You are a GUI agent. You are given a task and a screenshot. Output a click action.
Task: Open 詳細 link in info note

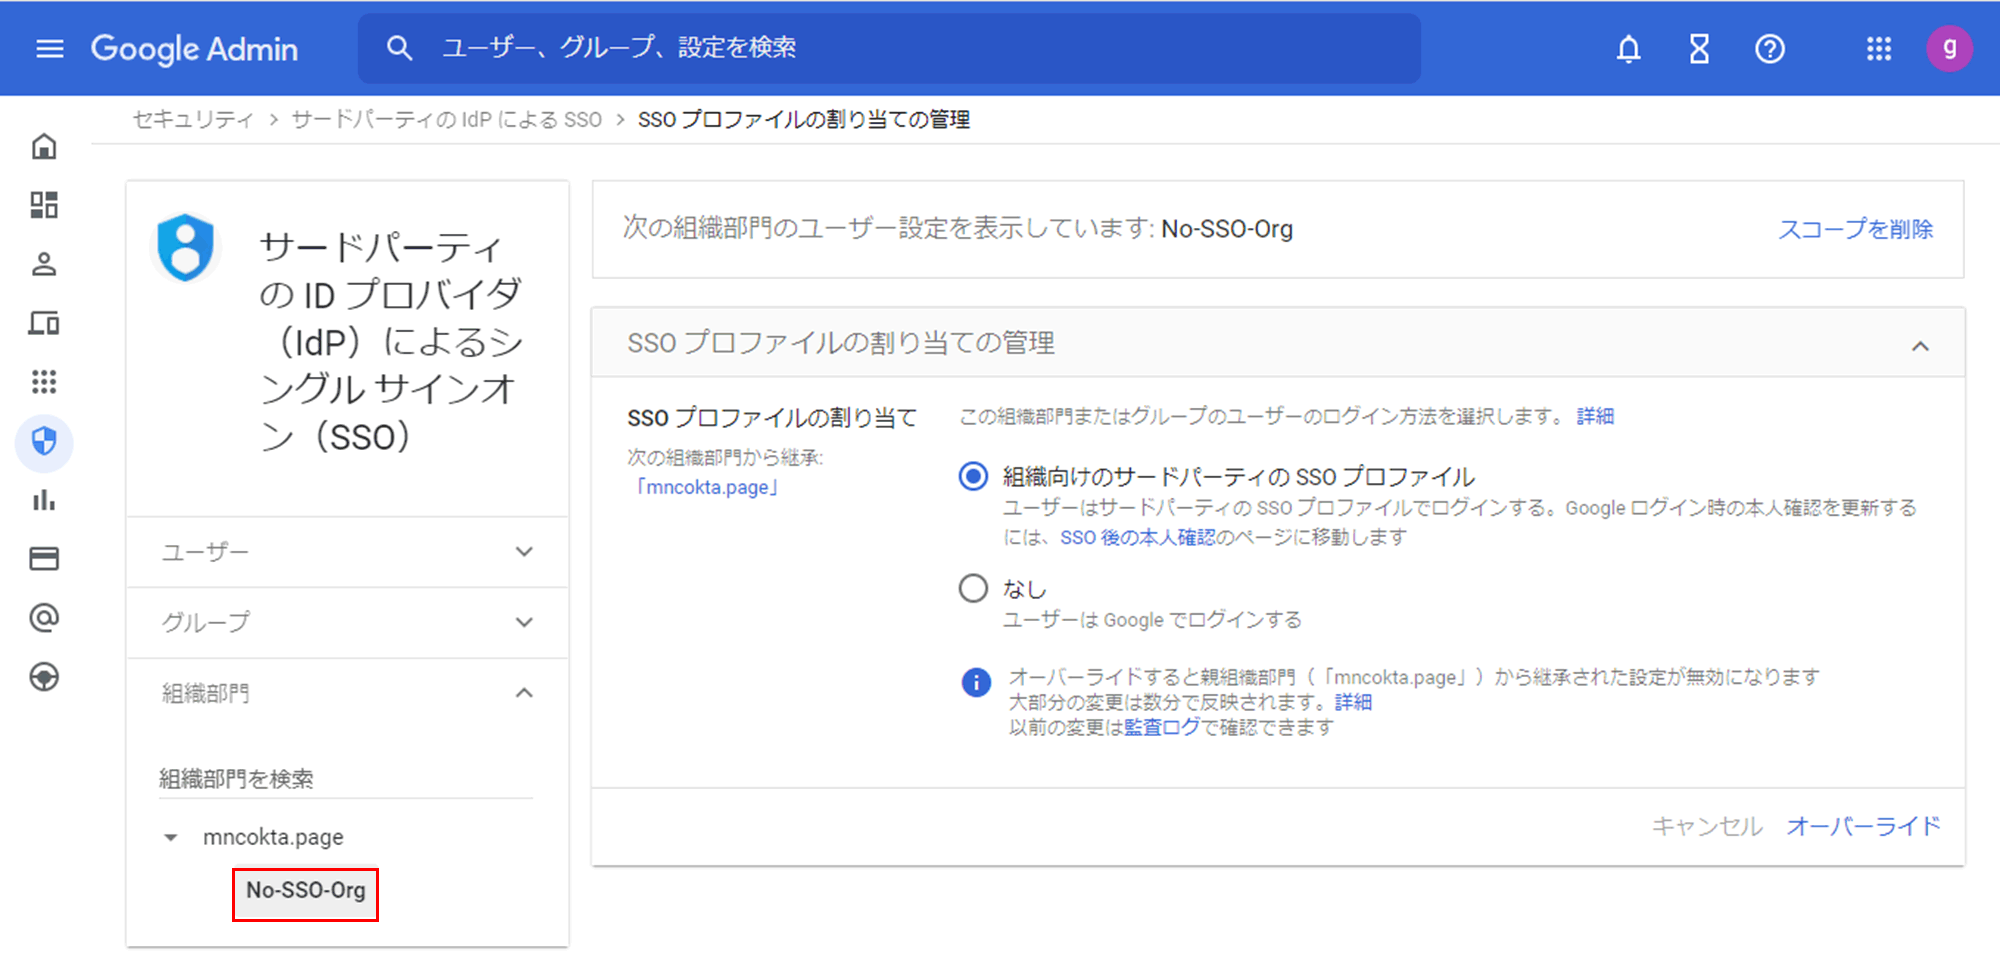pyautogui.click(x=1353, y=702)
